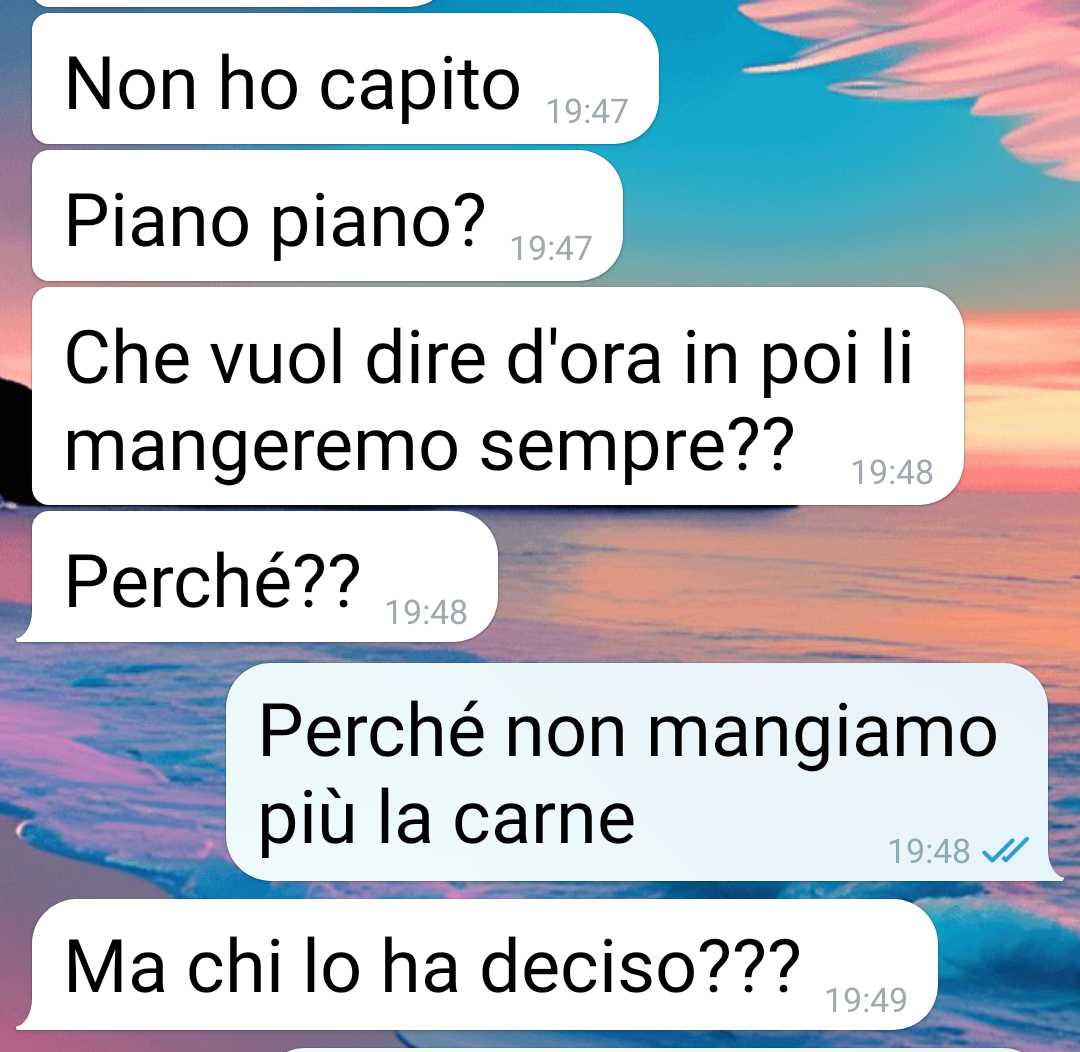This screenshot has height=1052, width=1080.
Task: Tap the "Che vuol dire d'ora in poi" message
Action: [x=497, y=396]
